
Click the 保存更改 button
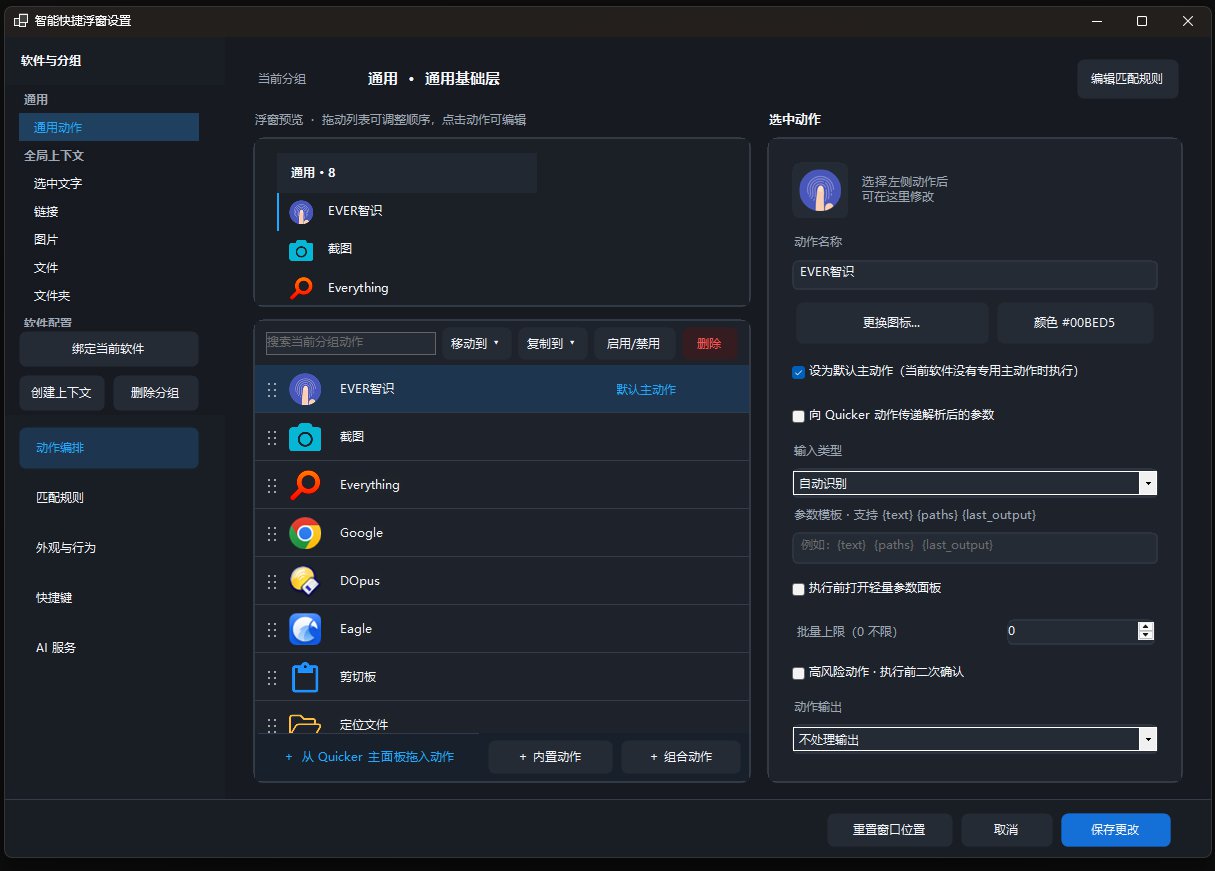click(x=1116, y=830)
